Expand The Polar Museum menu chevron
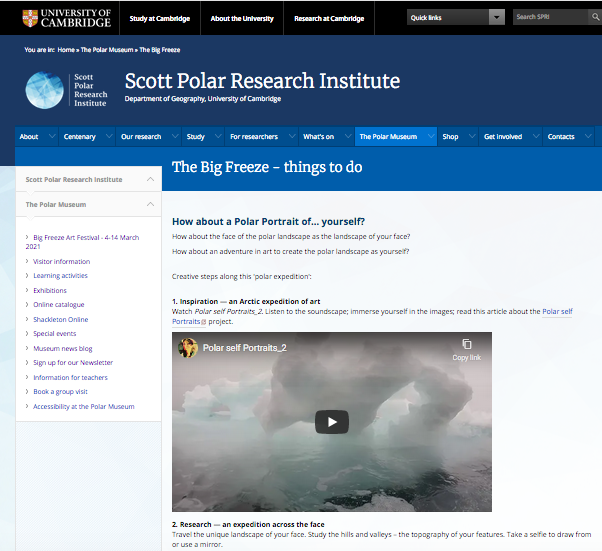Viewport: 602px width, 551px height. pos(431,136)
